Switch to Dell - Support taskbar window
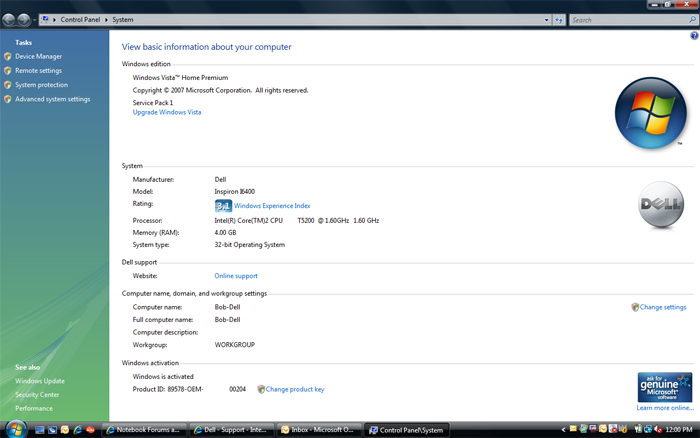This screenshot has height=438, width=700. 232,430
